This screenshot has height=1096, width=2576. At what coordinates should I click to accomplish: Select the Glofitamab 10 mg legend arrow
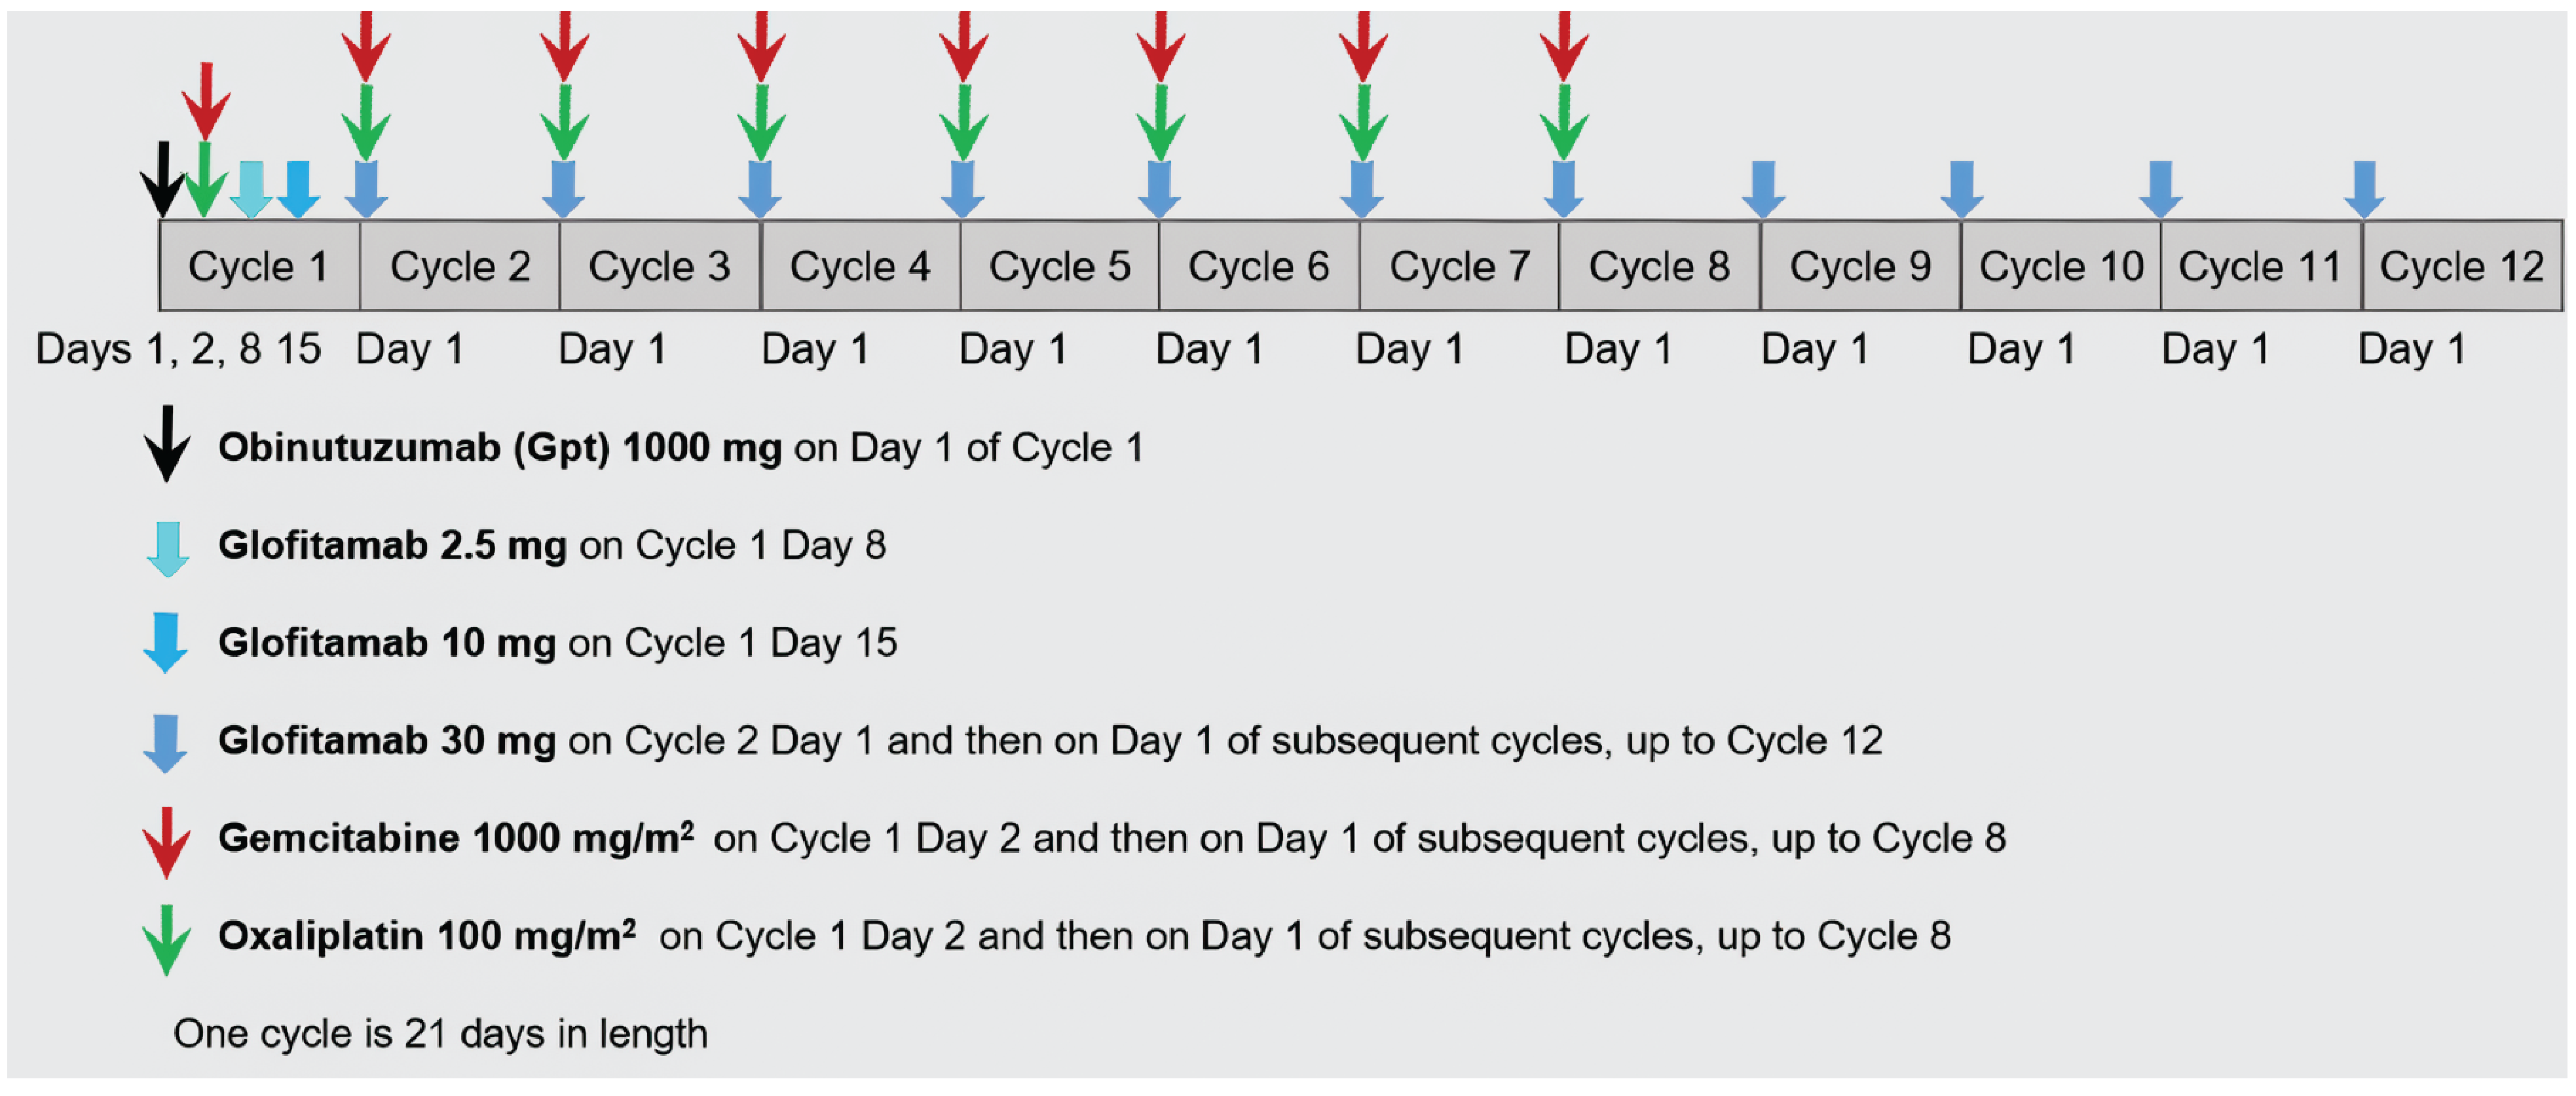pos(166,642)
